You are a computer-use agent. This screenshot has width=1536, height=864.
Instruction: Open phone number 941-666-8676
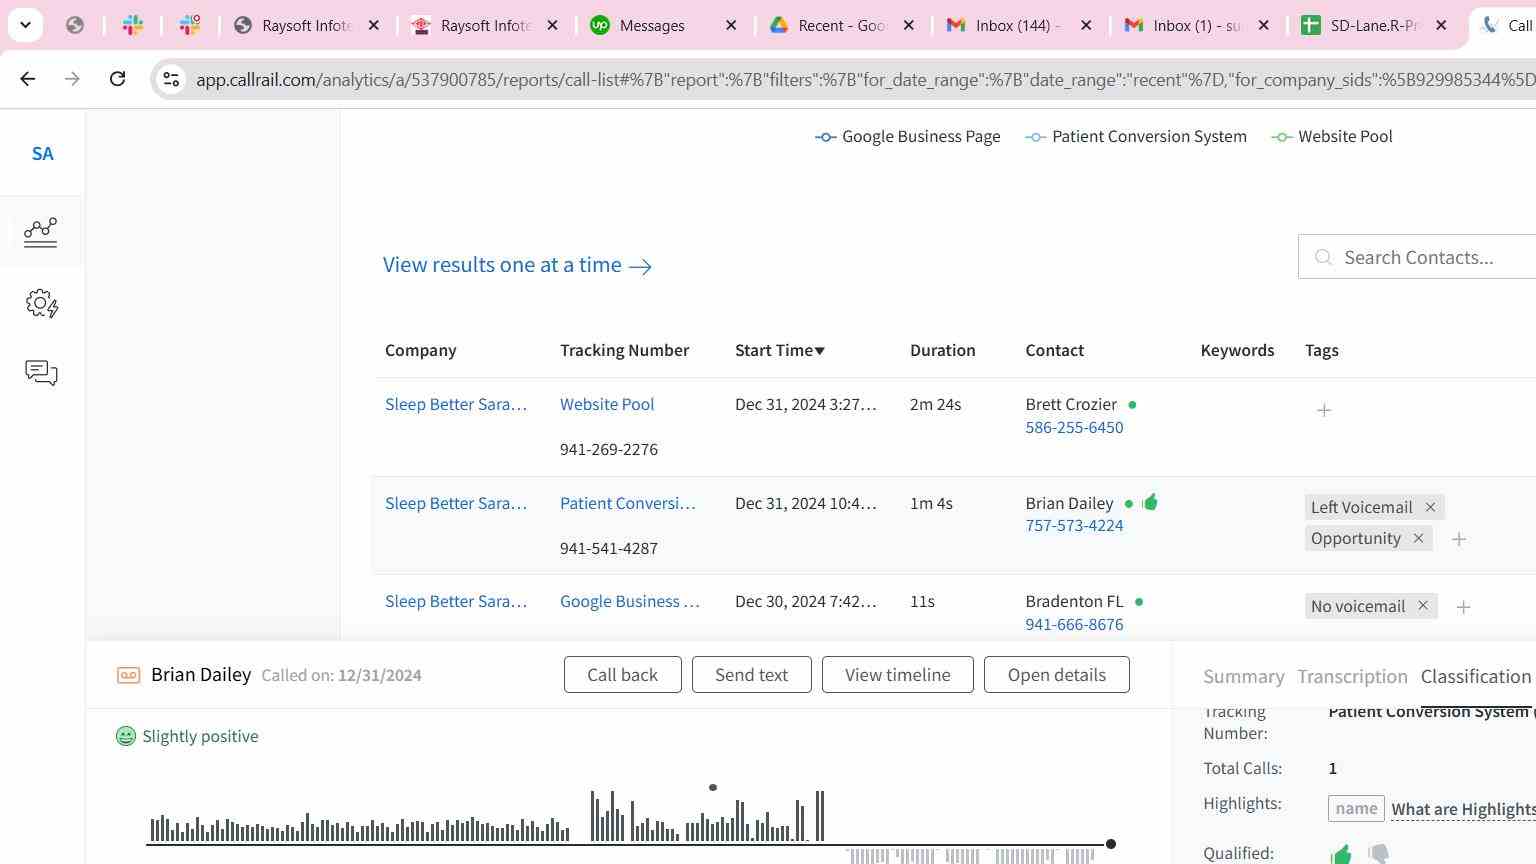point(1074,624)
